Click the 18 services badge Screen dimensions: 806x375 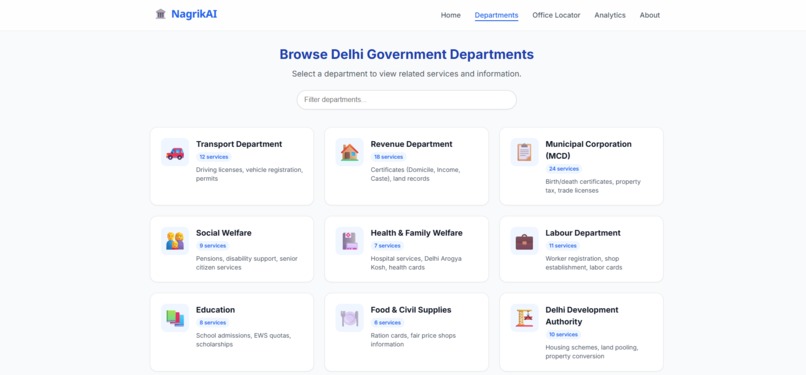(389, 157)
